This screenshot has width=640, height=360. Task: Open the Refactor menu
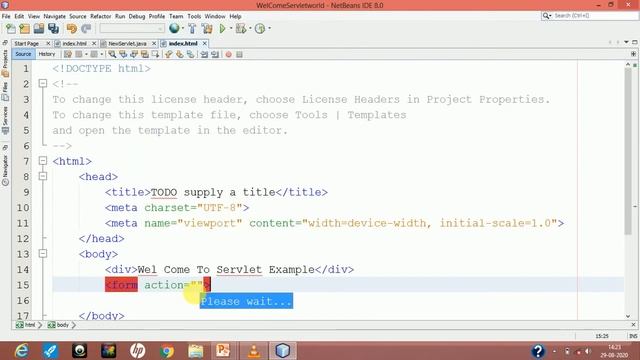(100, 16)
